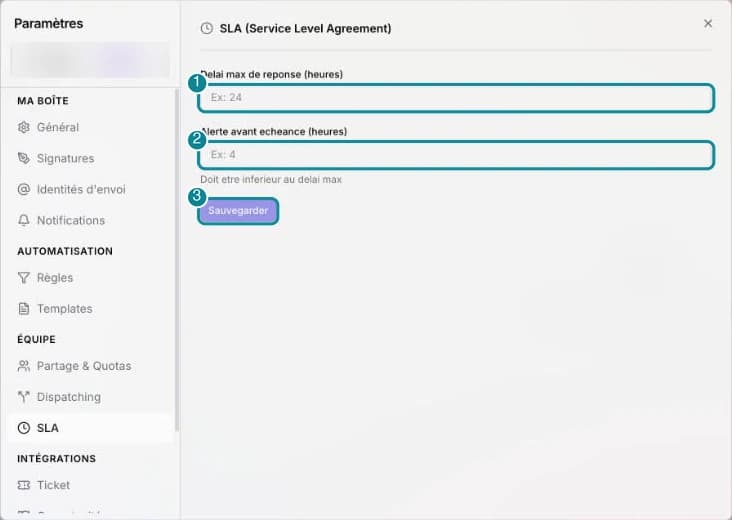Click the bell icon beside Notifications

(23, 220)
